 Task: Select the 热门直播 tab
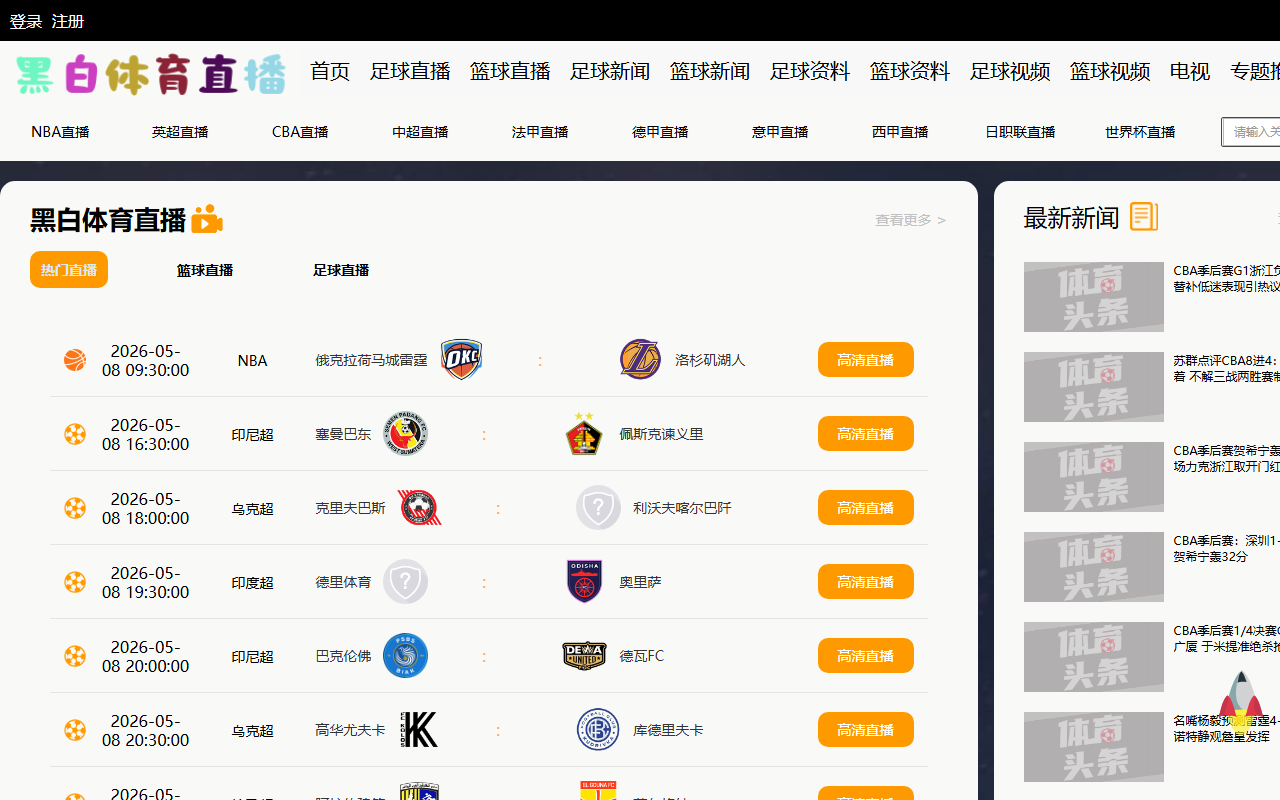69,270
